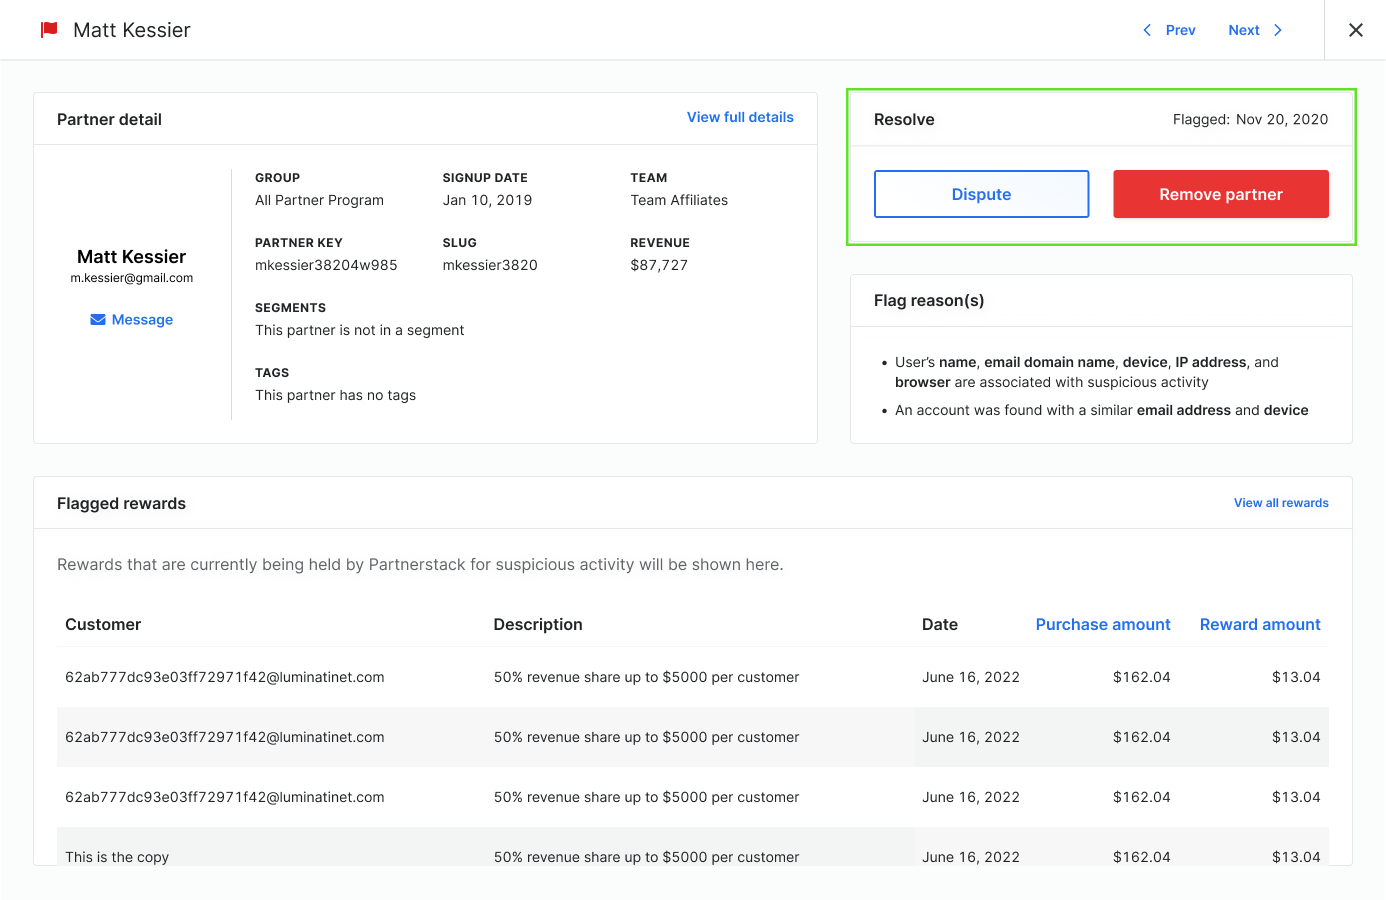
Task: Click the red Remove partner button
Action: pyautogui.click(x=1221, y=194)
